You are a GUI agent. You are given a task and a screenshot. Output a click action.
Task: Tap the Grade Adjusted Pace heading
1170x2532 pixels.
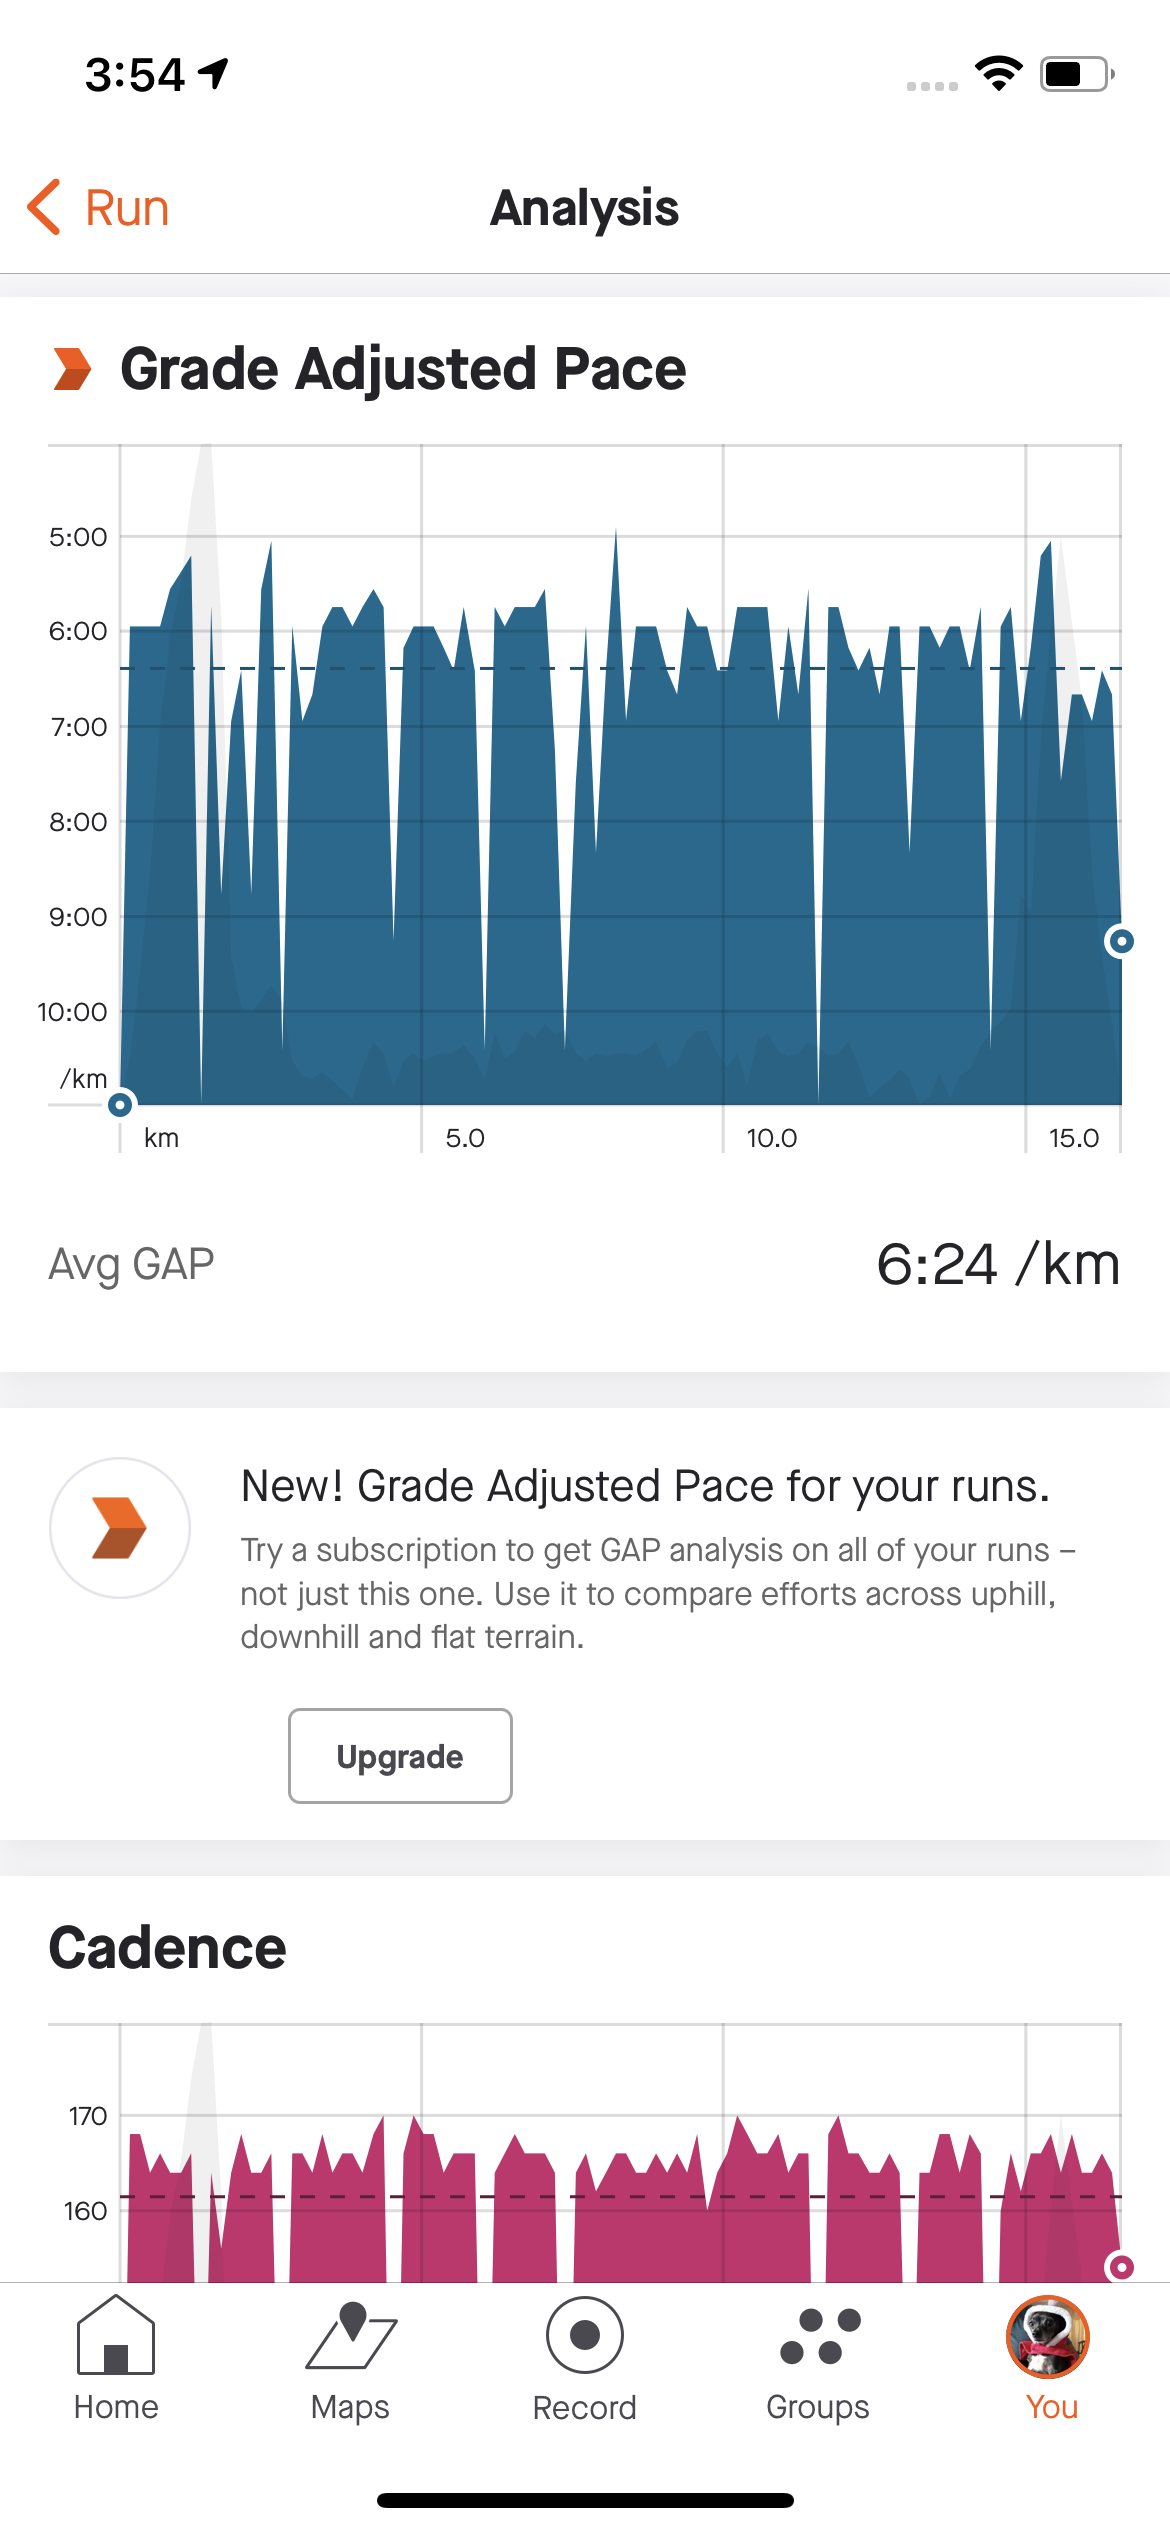403,369
